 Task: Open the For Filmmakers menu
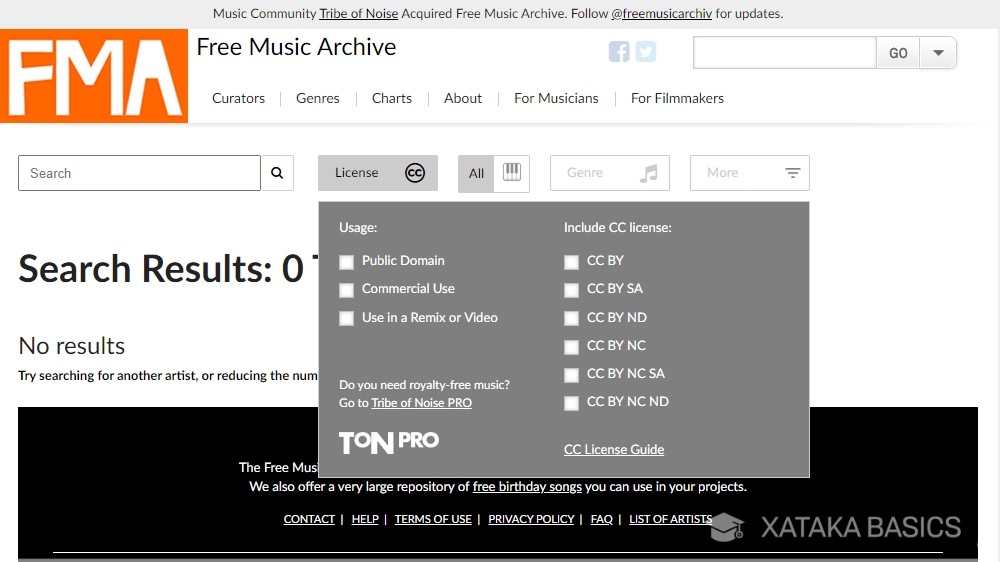coord(677,98)
